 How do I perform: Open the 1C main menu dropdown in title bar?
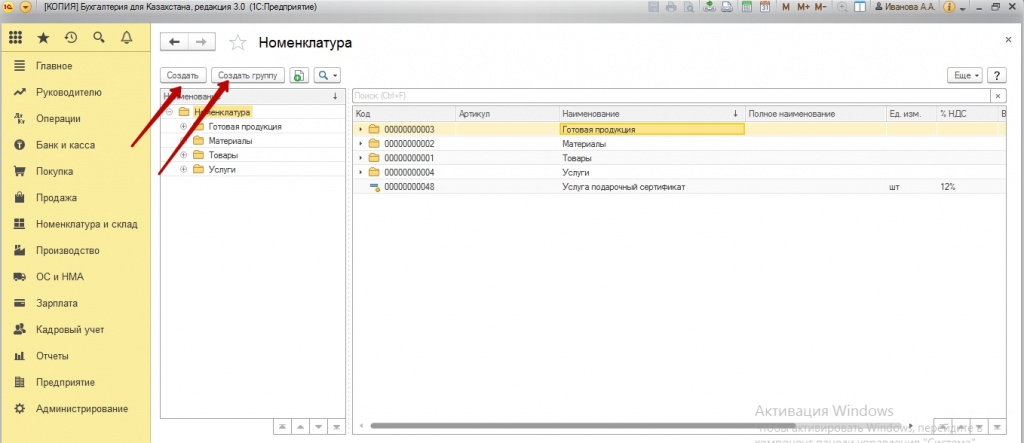click(x=25, y=7)
